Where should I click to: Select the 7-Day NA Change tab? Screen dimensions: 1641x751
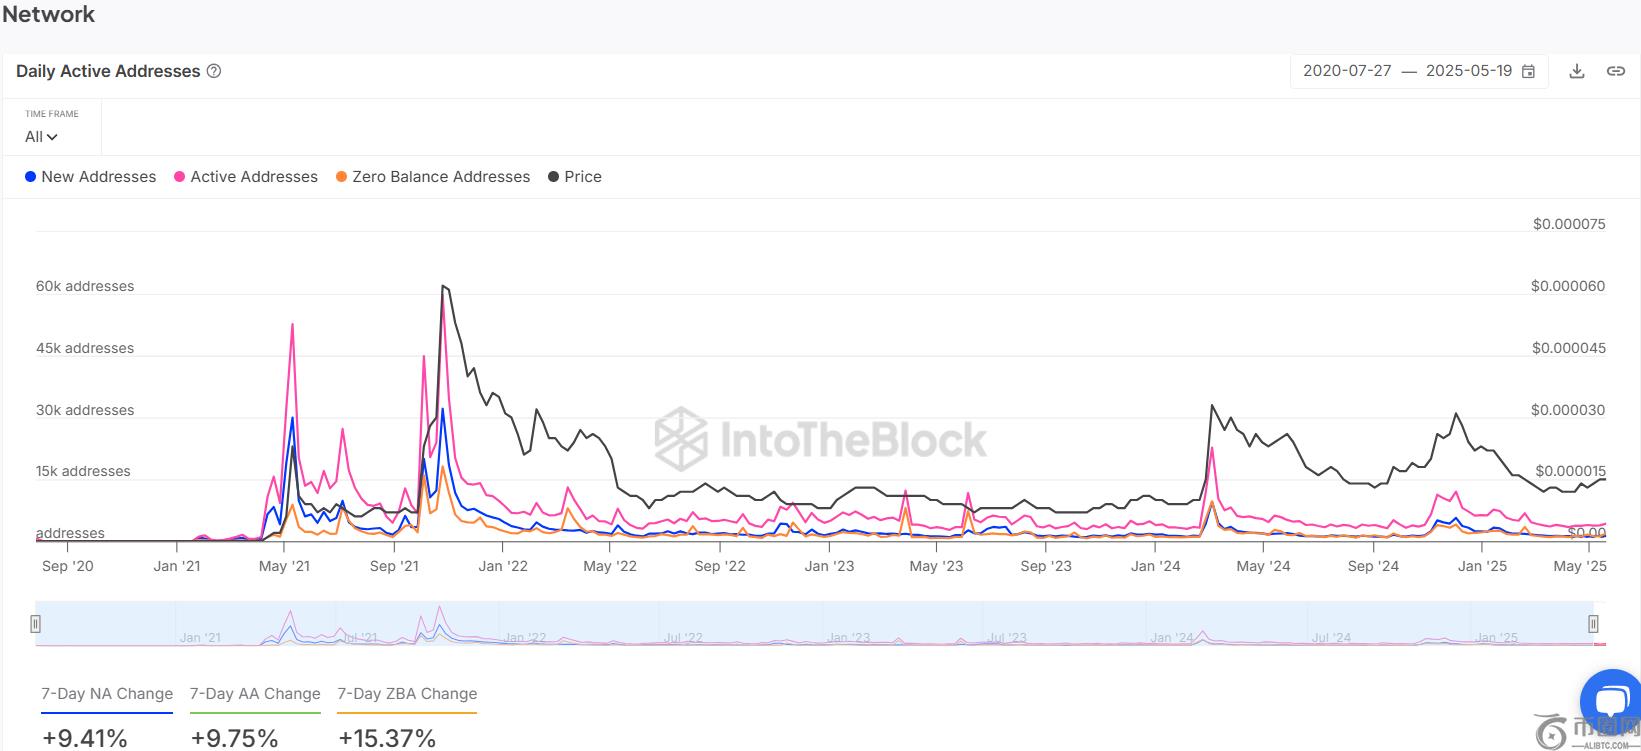click(107, 694)
